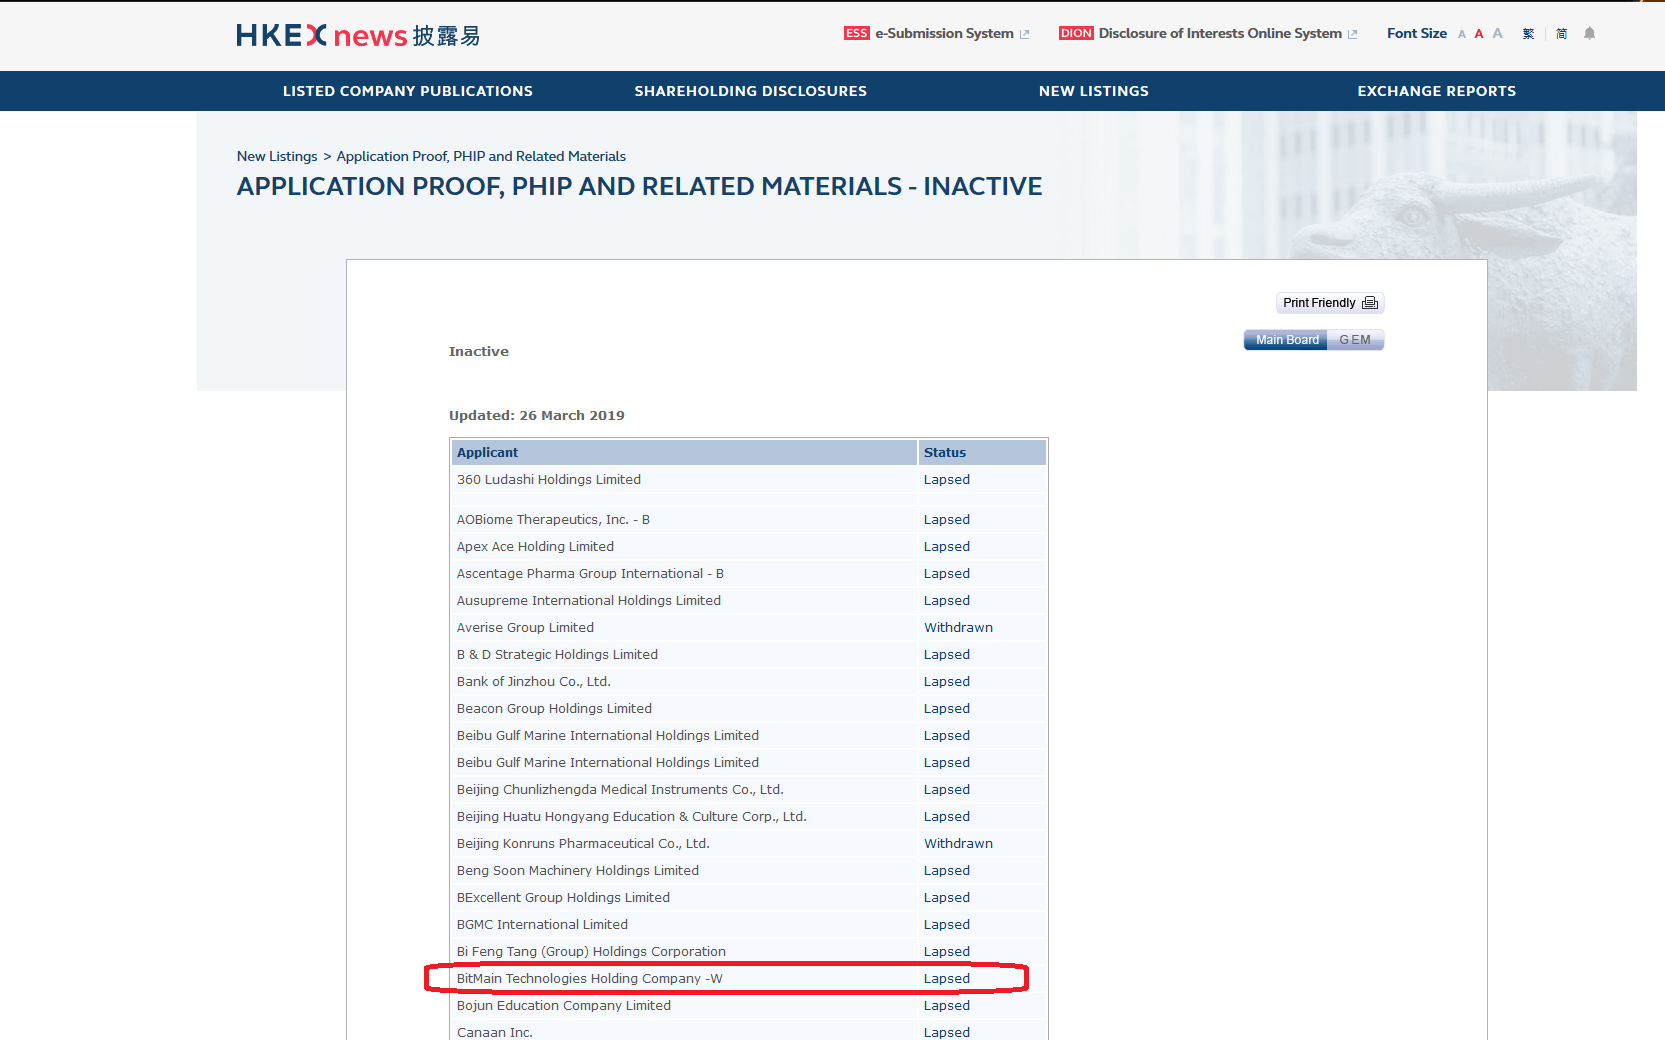Image resolution: width=1665 pixels, height=1040 pixels.
Task: Select AOBiome Therapeutics, Inc. - B
Action: coord(553,520)
